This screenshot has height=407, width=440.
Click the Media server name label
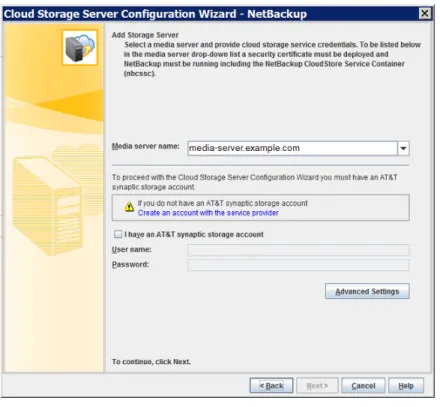pos(145,146)
